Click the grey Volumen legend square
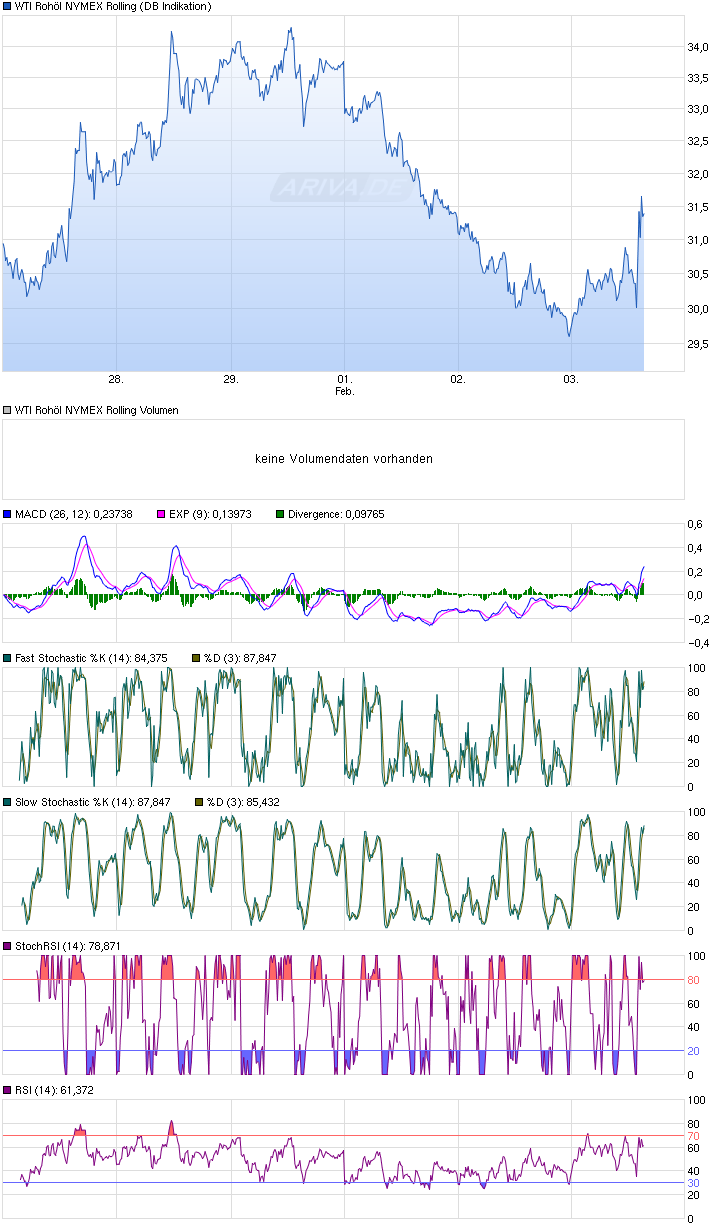The width and height of the screenshot is (726, 1228). [x=7, y=410]
